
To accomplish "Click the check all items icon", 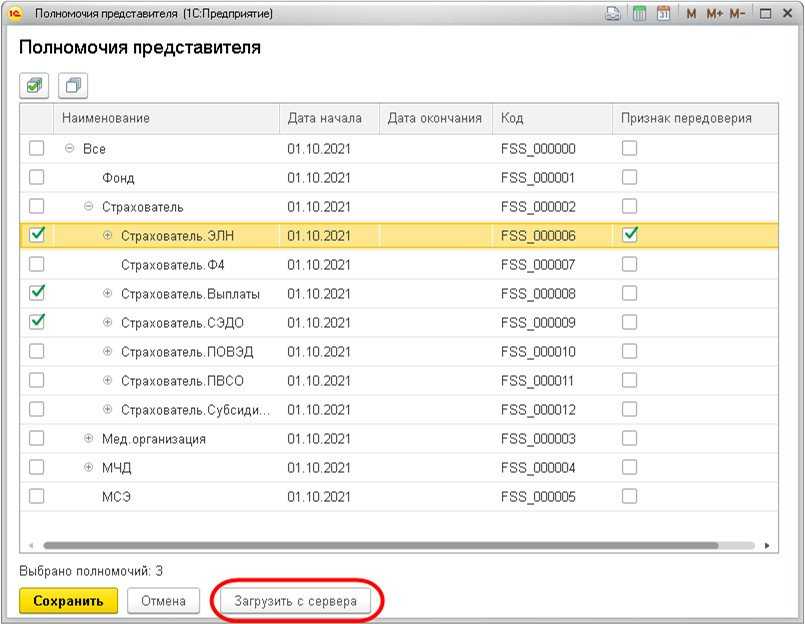I will click(x=35, y=86).
